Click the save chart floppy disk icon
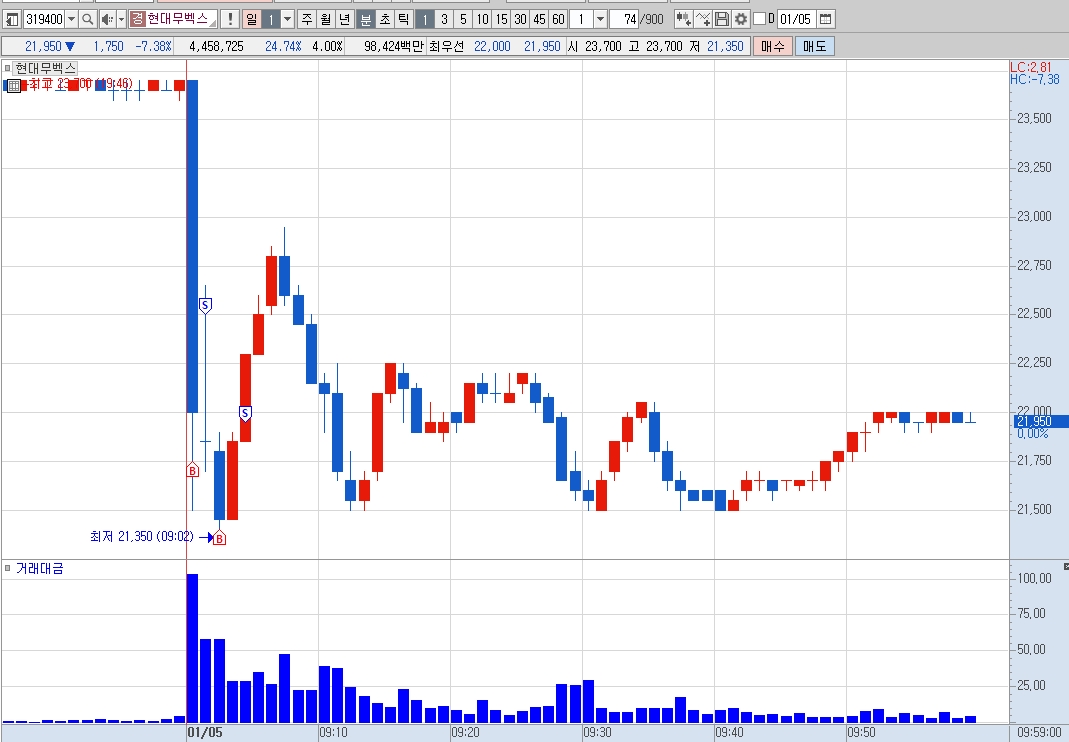The height and width of the screenshot is (742, 1069). point(721,19)
